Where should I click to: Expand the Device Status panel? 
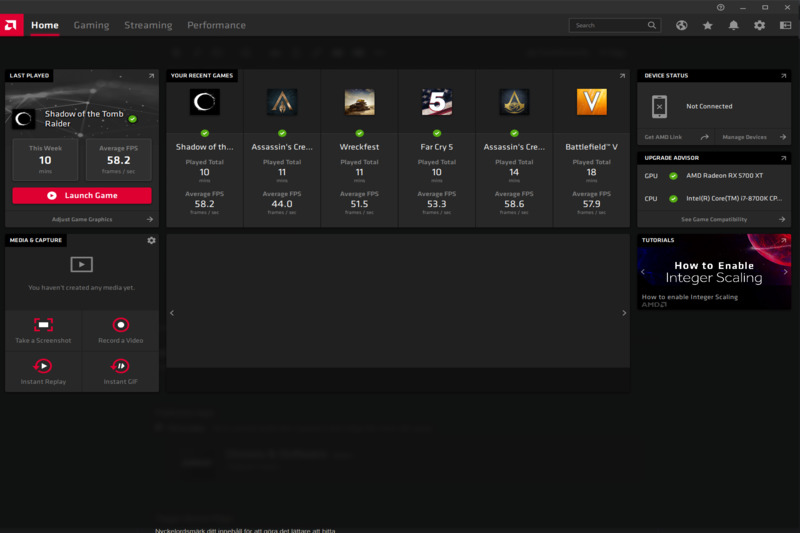pos(783,75)
